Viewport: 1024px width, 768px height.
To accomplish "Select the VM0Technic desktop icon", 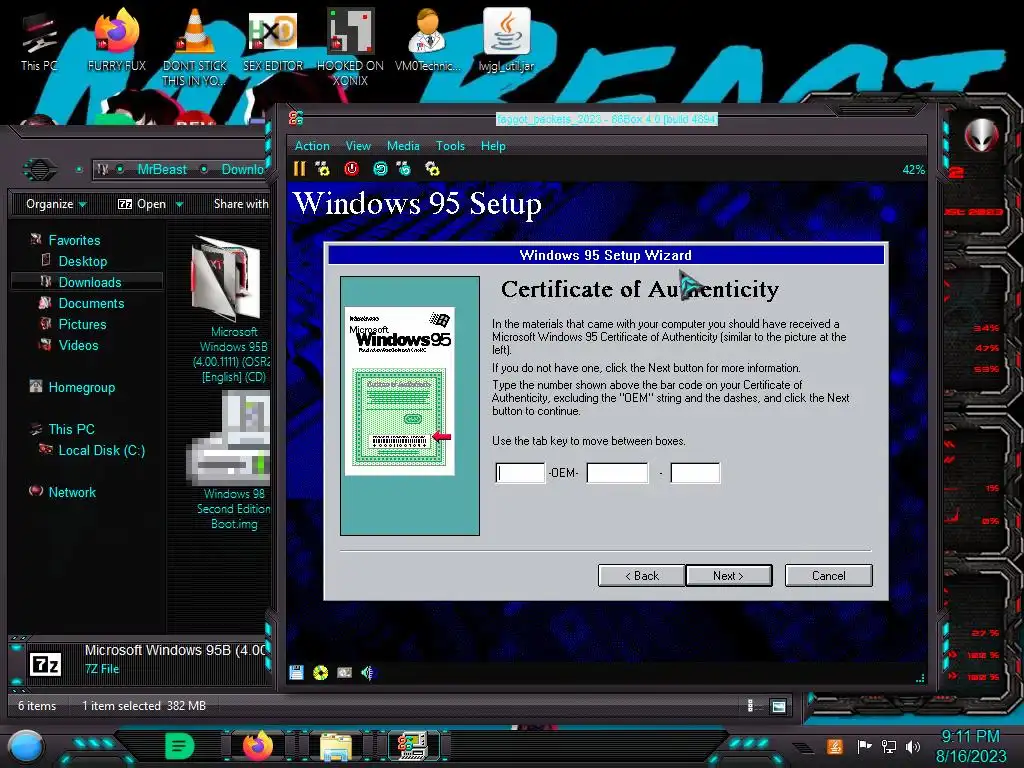I will [x=428, y=39].
